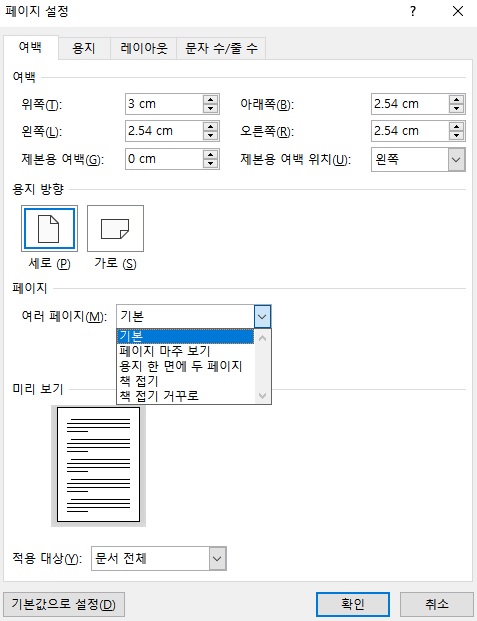
Task: Switch to the 여백 tab
Action: coord(31,48)
